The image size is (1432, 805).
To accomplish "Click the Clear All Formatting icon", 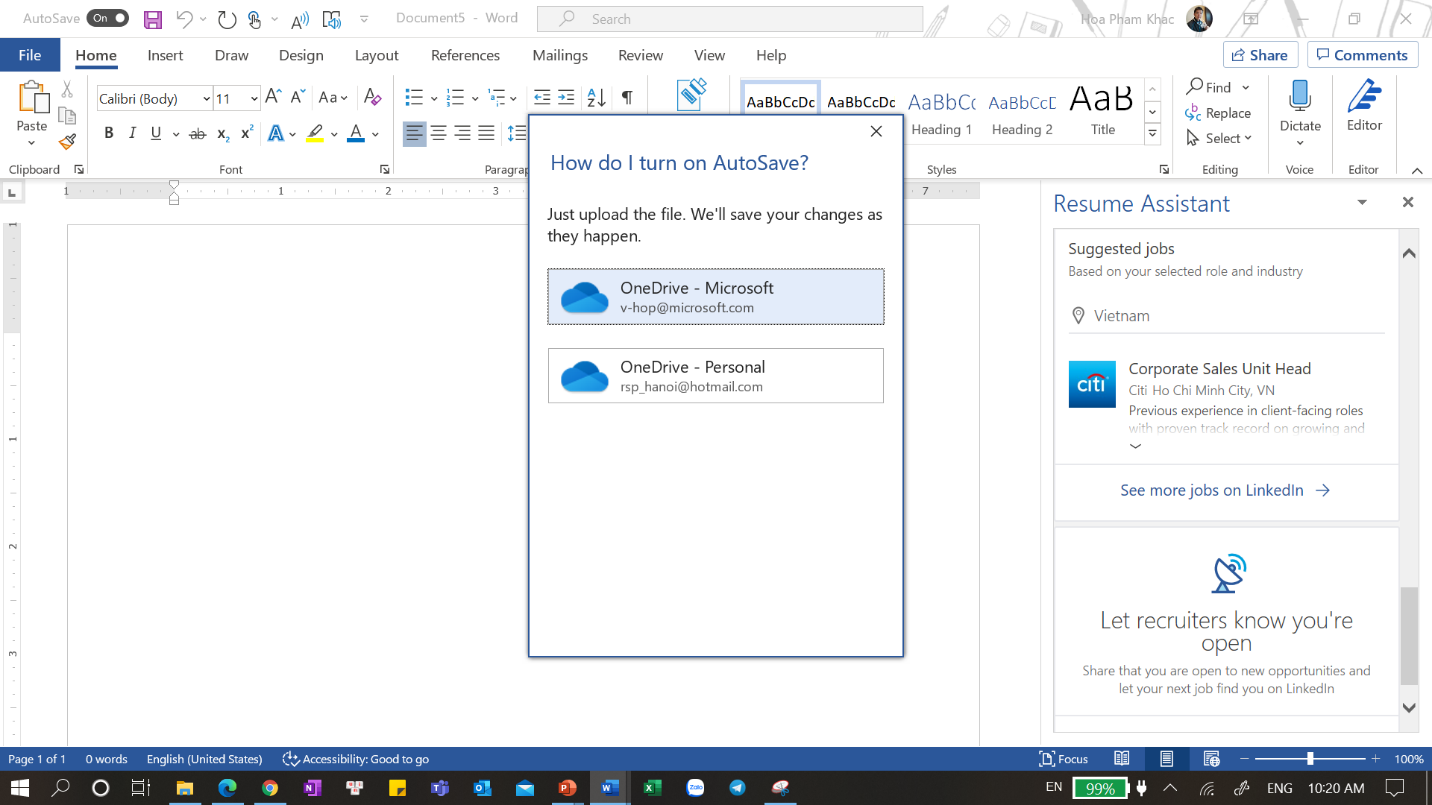I will pos(373,98).
